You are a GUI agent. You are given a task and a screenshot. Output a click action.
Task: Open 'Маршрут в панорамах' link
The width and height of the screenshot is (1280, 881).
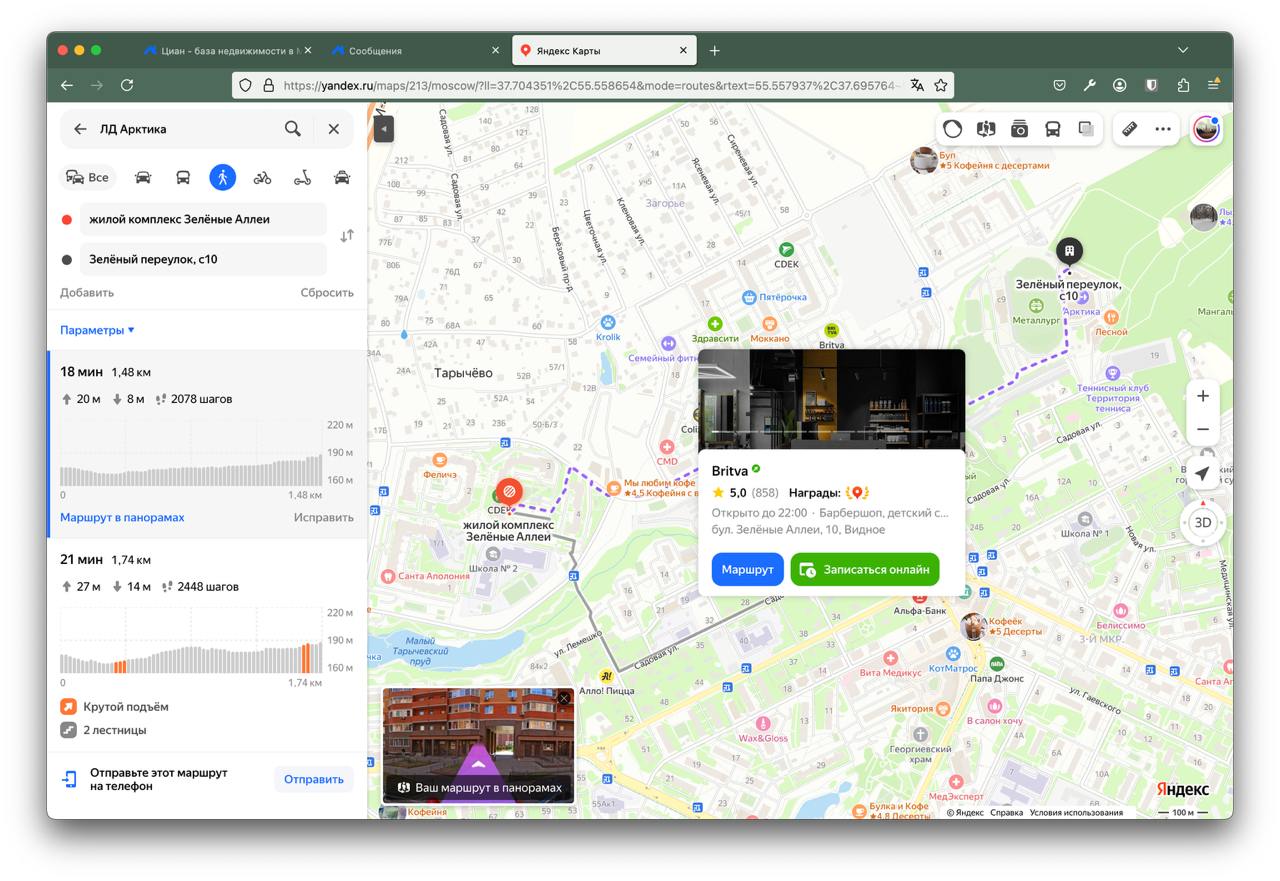coord(122,517)
